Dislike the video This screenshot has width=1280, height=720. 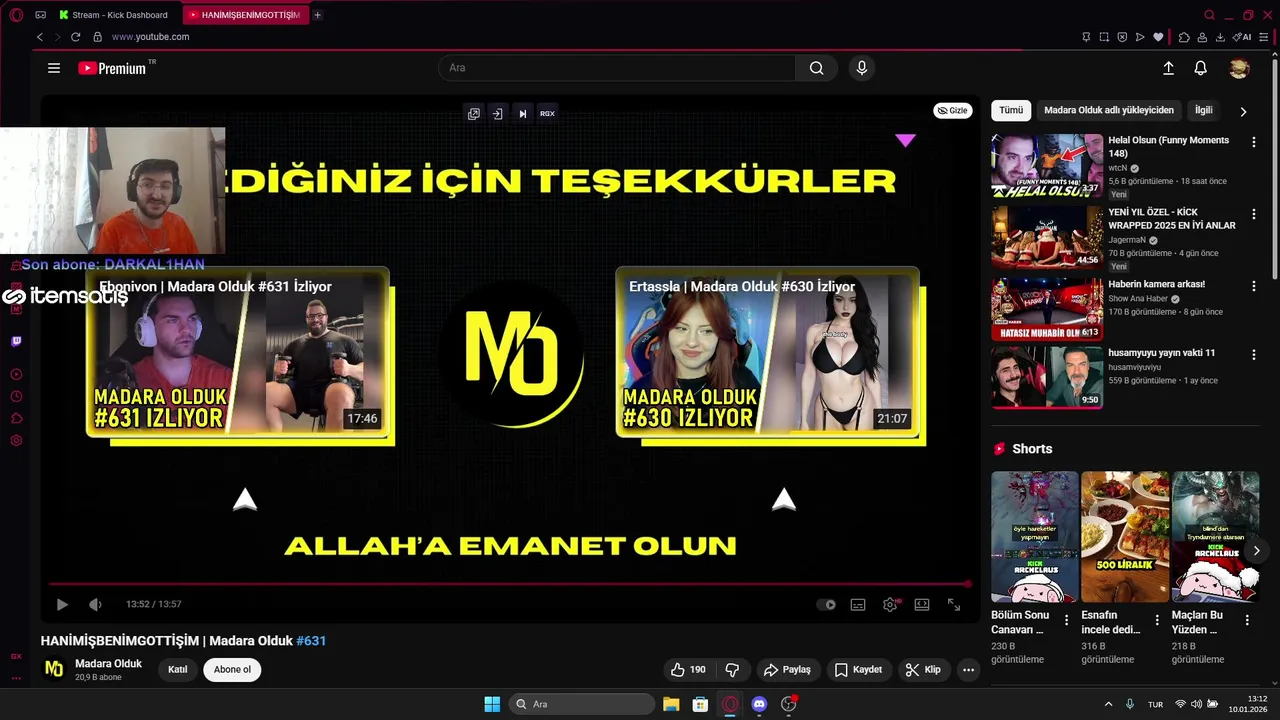(732, 670)
